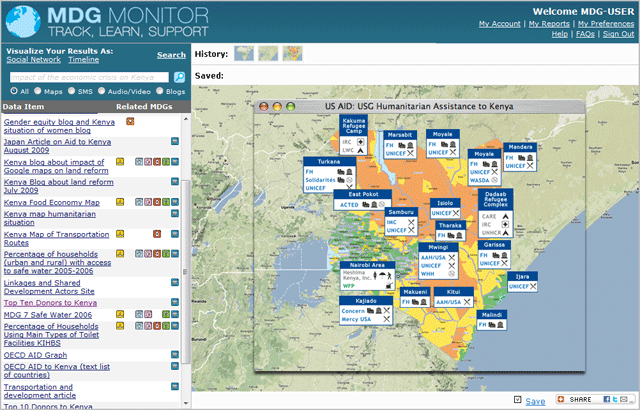Click the Kakuma Refugee Camp label on map
Image resolution: width=640 pixels, height=410 pixels.
[x=353, y=126]
